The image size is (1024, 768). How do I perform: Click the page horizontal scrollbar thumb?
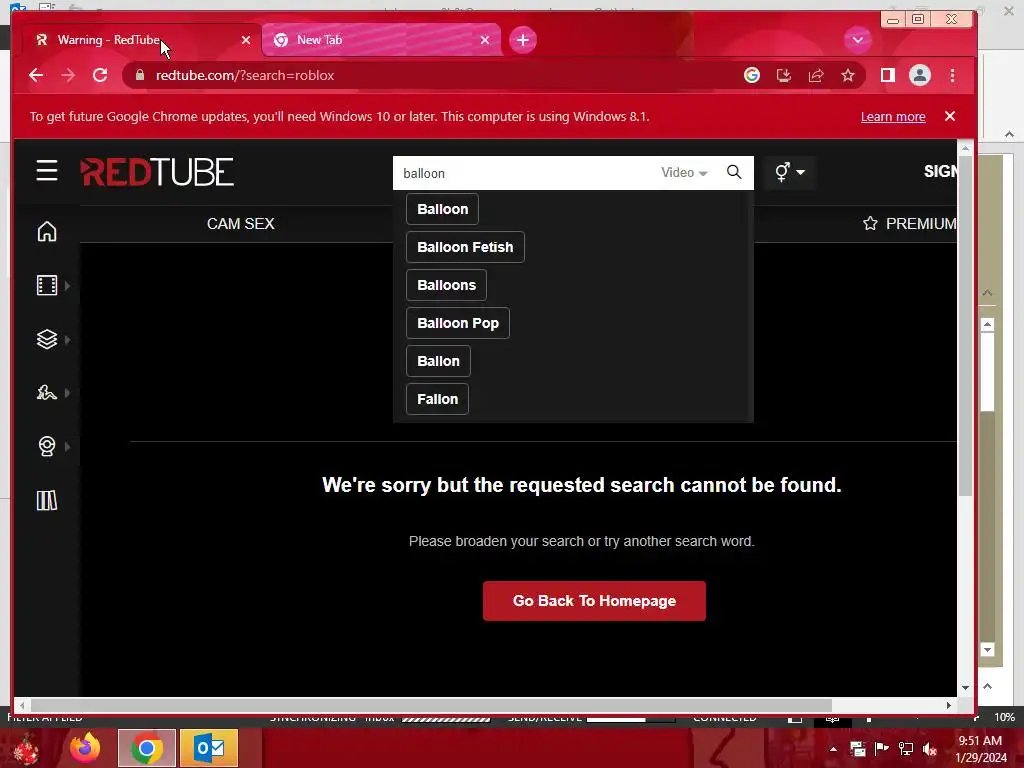[431, 705]
